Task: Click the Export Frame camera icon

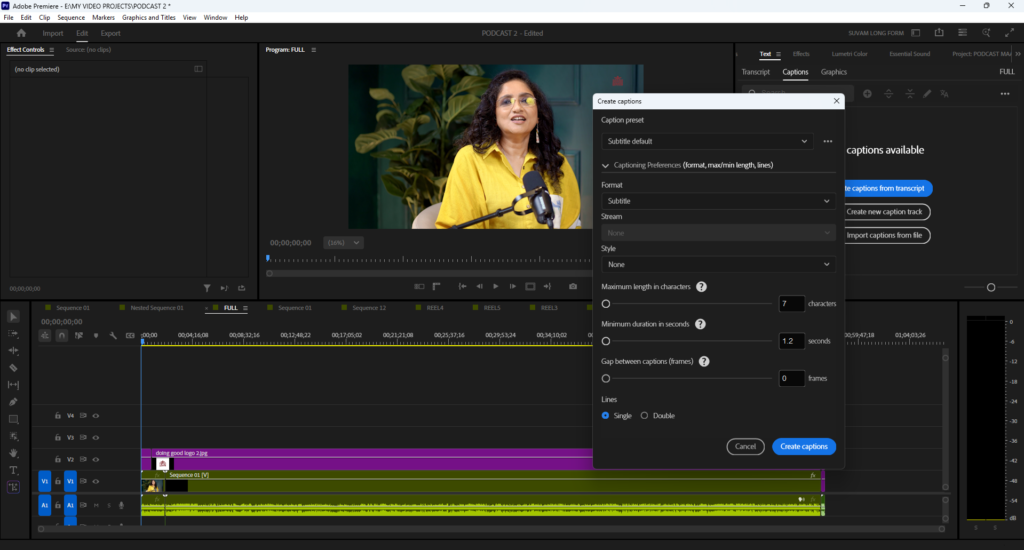Action: click(x=573, y=286)
